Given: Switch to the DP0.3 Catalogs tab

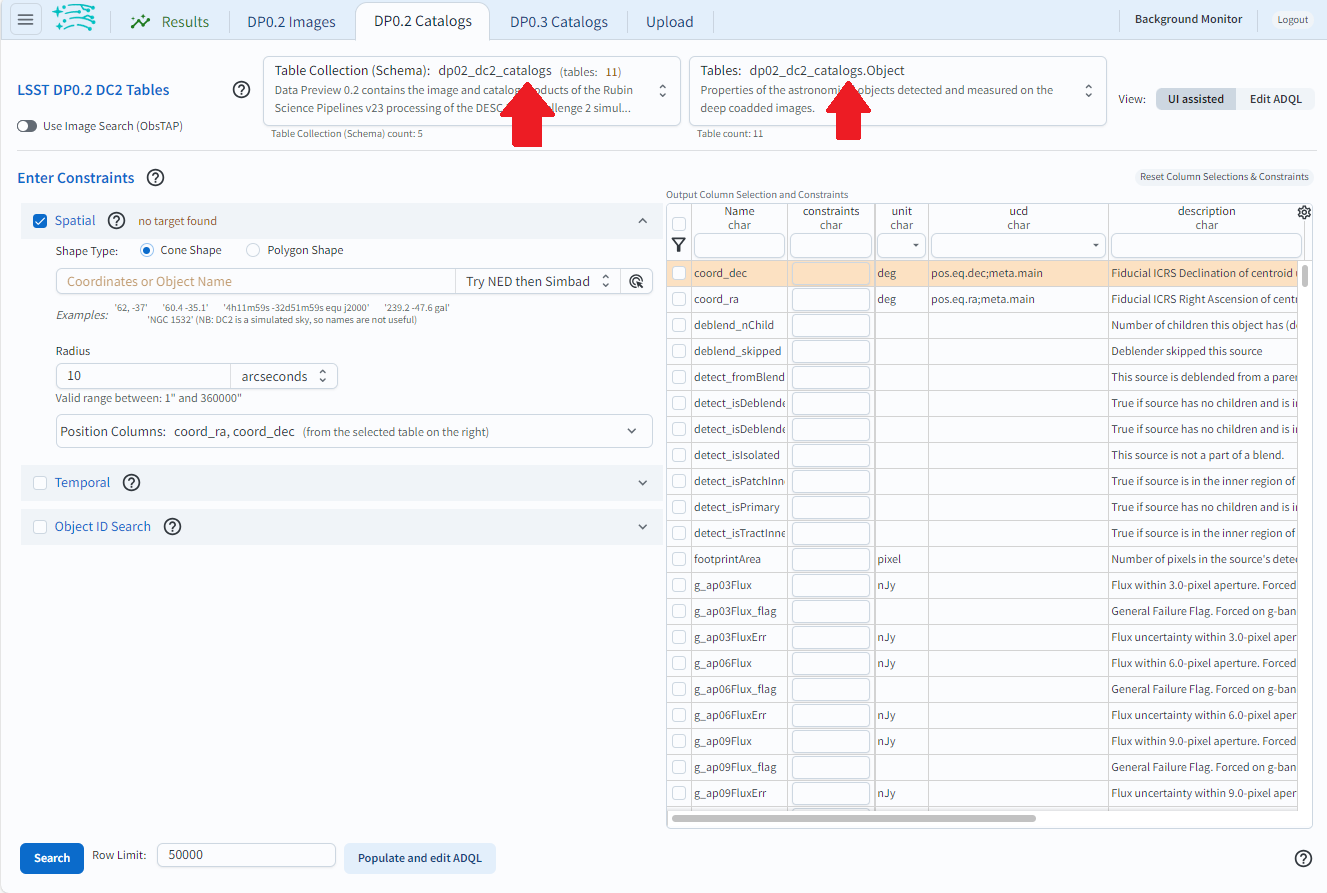Looking at the screenshot, I should pos(557,20).
